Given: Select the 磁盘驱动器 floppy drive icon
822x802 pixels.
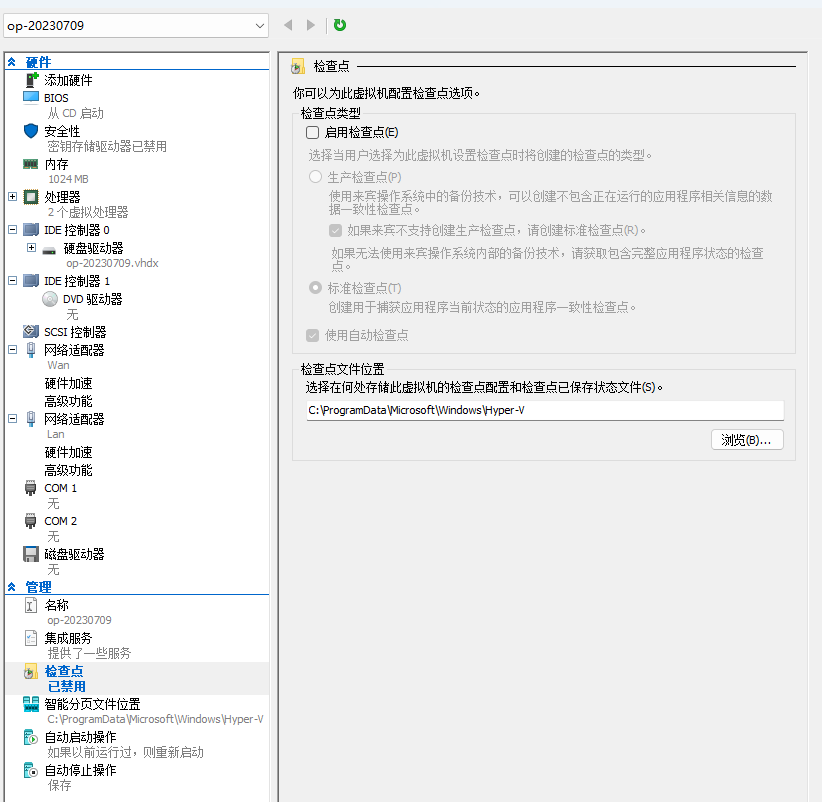Looking at the screenshot, I should coord(31,554).
